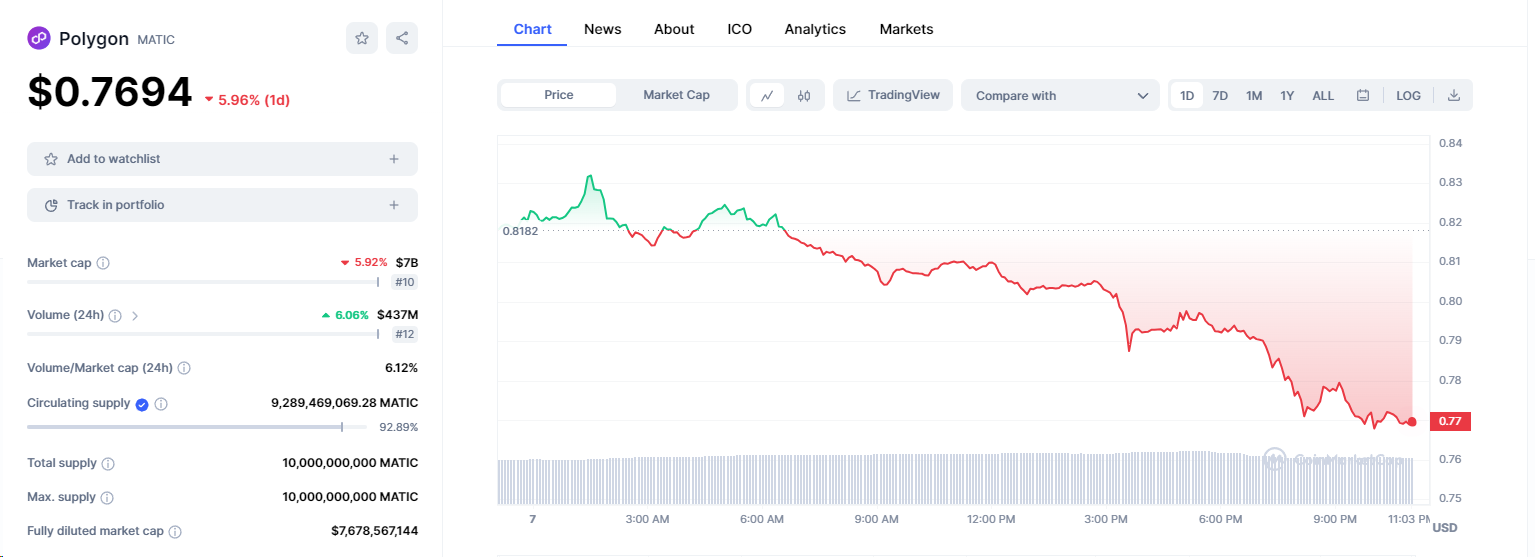Click the total supply 10,000,000,000 MATIC value
This screenshot has height=557, width=1535.
(350, 463)
